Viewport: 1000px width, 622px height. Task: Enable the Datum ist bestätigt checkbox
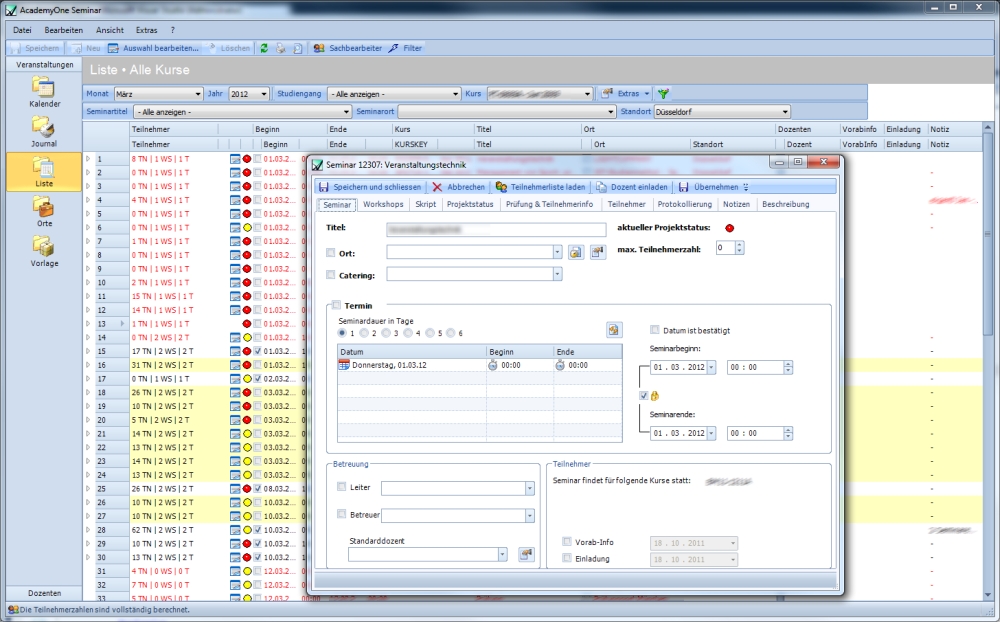click(655, 330)
